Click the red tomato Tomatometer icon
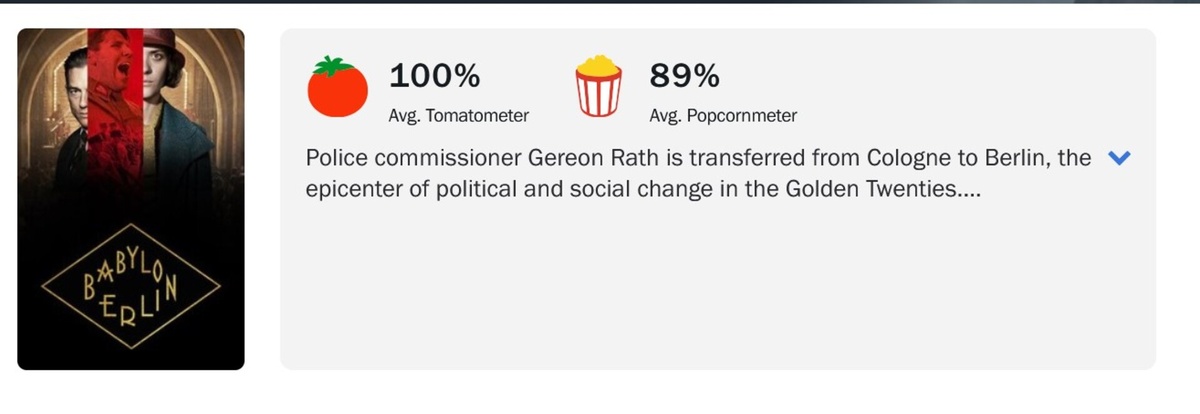Screen dimensions: 1200x414 point(338,88)
